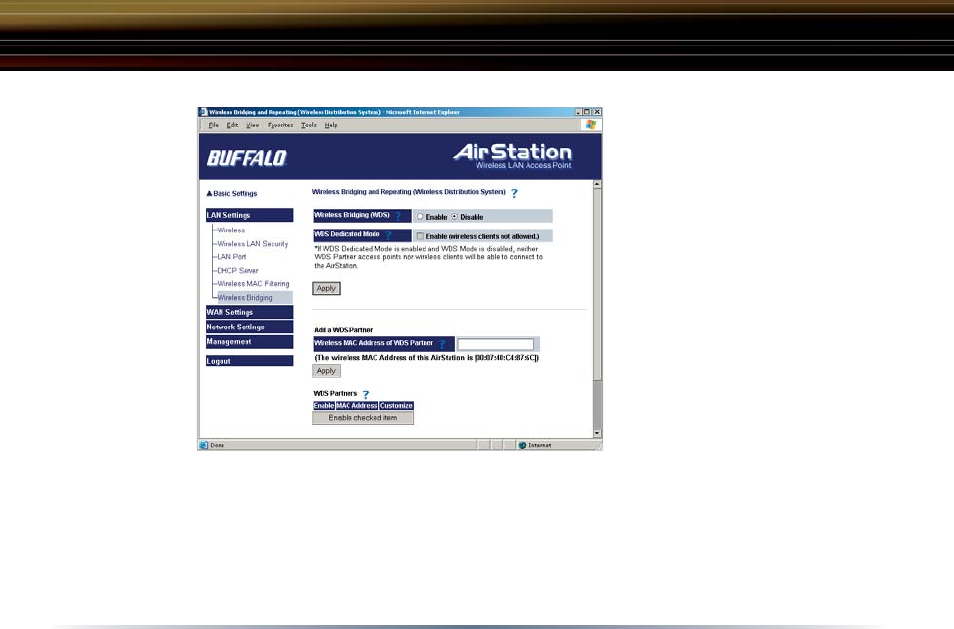Click the Enable column header in WDS Partners table
Image resolution: width=954 pixels, height=629 pixels.
324,406
